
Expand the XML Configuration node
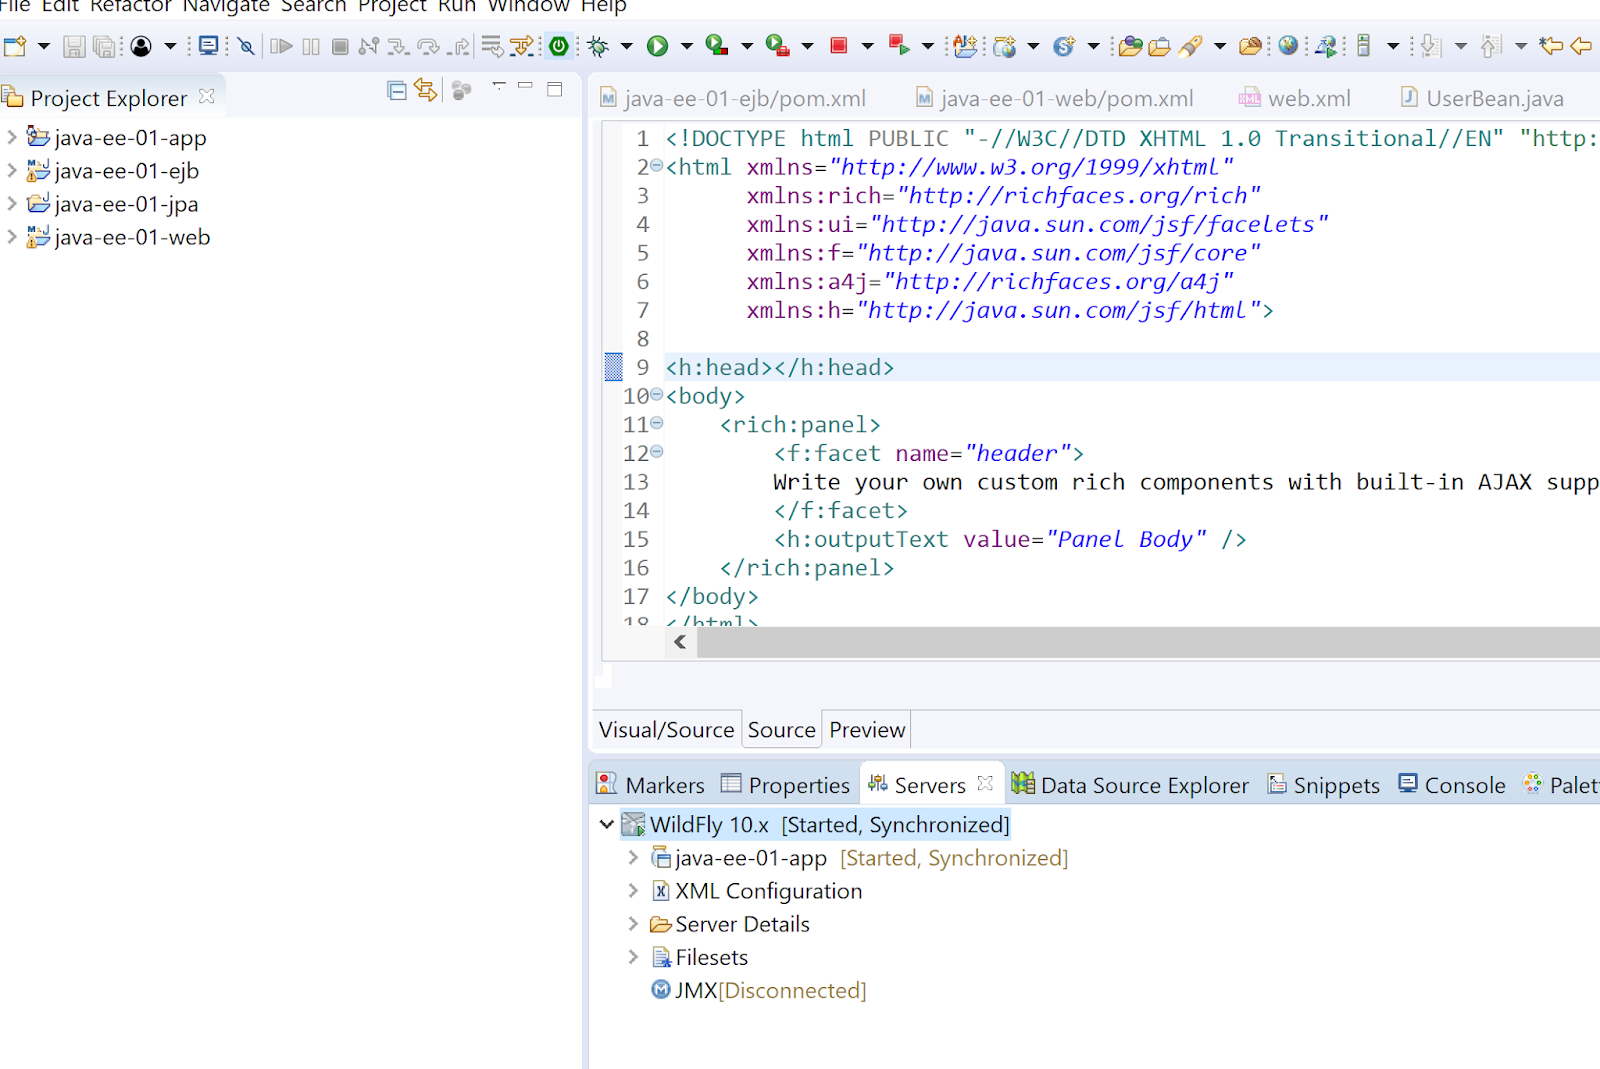[632, 890]
